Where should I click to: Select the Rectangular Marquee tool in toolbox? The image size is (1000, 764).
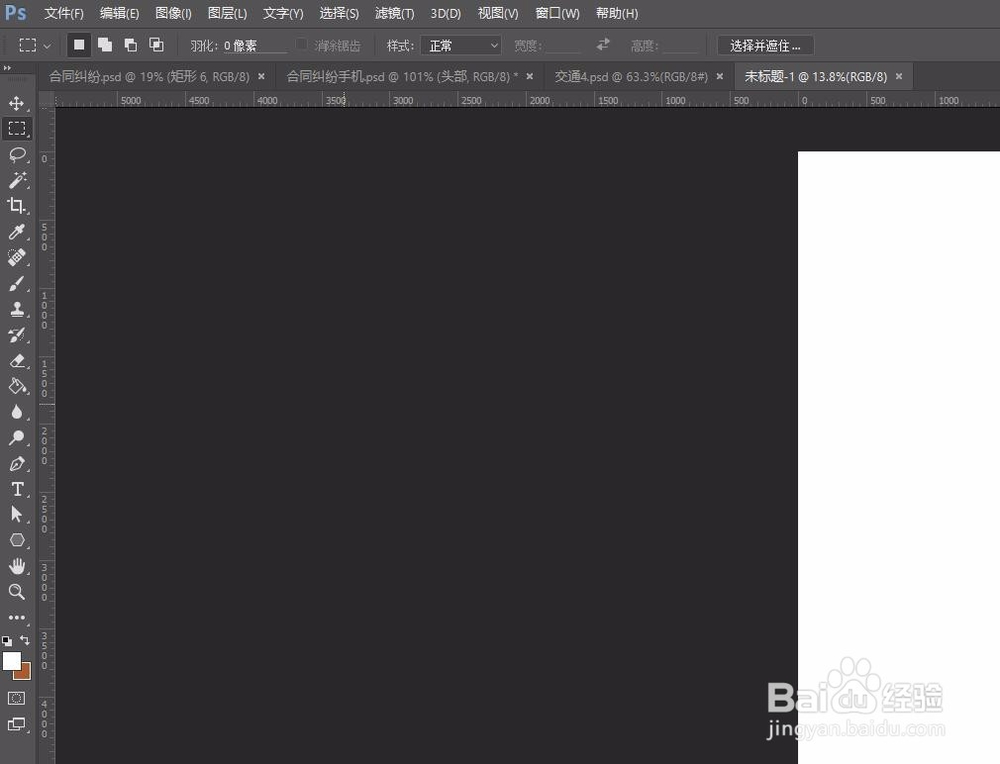tap(17, 129)
